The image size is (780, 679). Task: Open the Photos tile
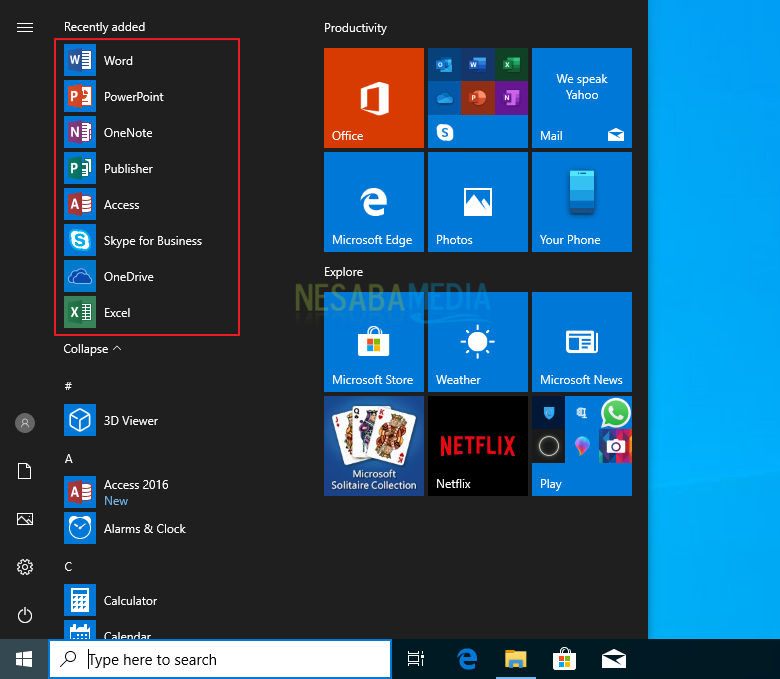478,202
